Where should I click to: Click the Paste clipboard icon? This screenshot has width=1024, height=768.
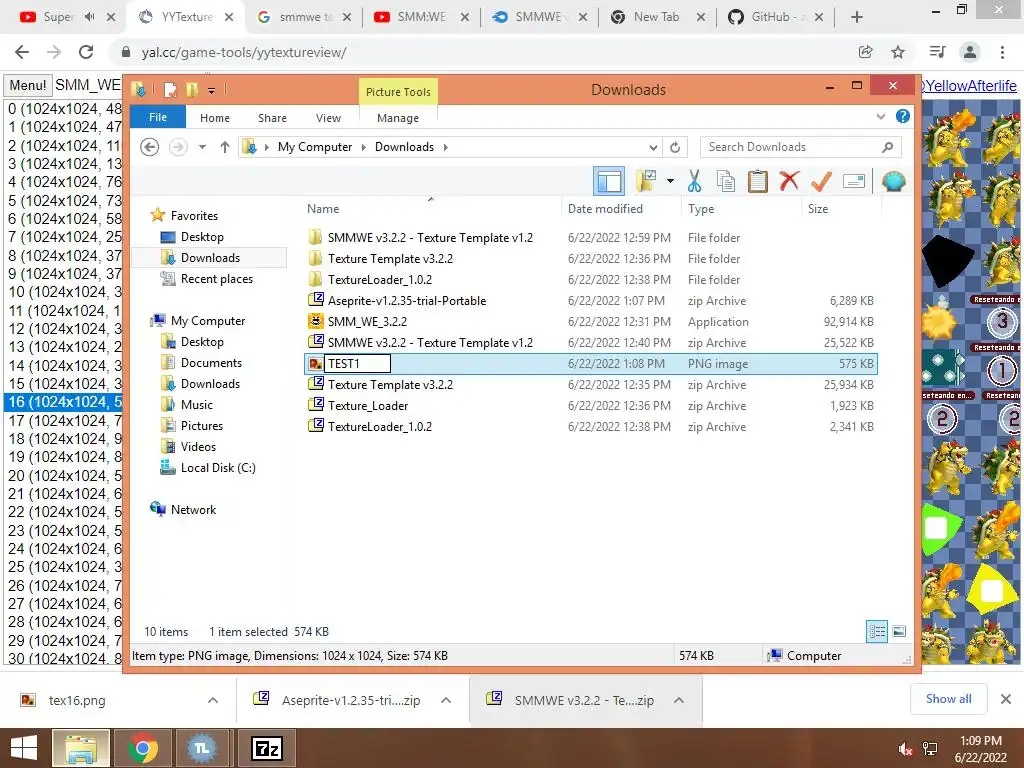(758, 181)
